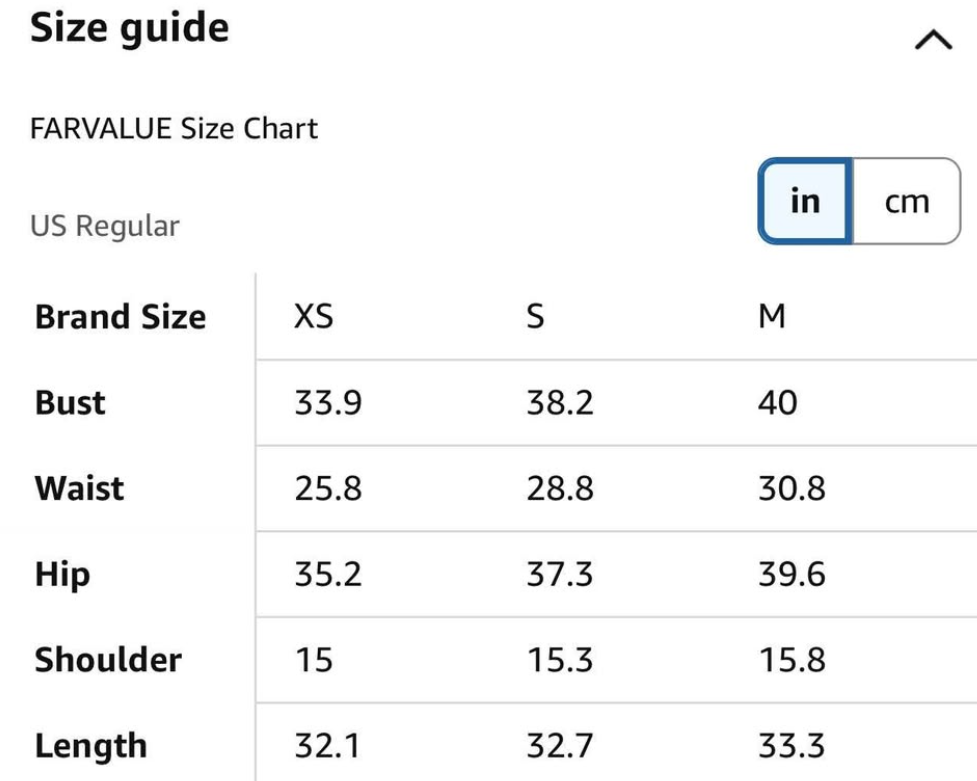This screenshot has height=781, width=977.
Task: Click M hip value 39.6
Action: (x=791, y=574)
